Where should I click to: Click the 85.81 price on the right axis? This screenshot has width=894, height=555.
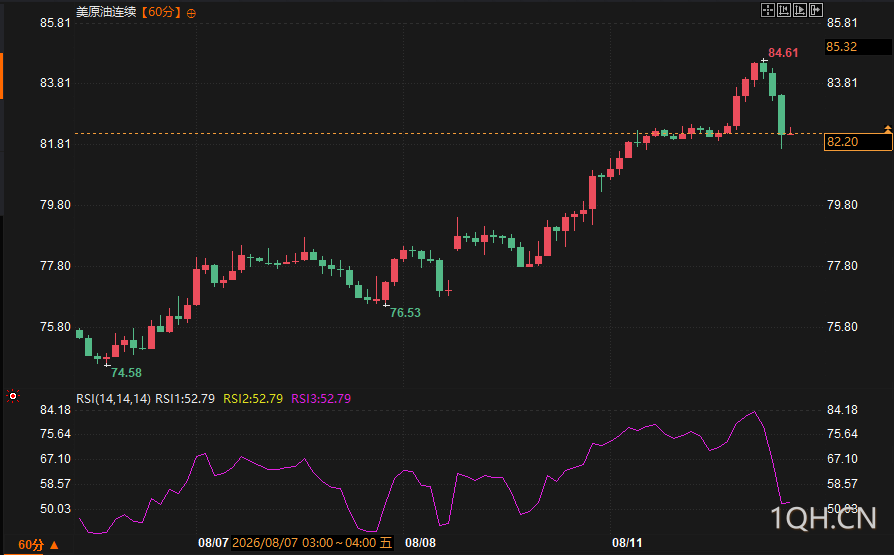pyautogui.click(x=842, y=23)
